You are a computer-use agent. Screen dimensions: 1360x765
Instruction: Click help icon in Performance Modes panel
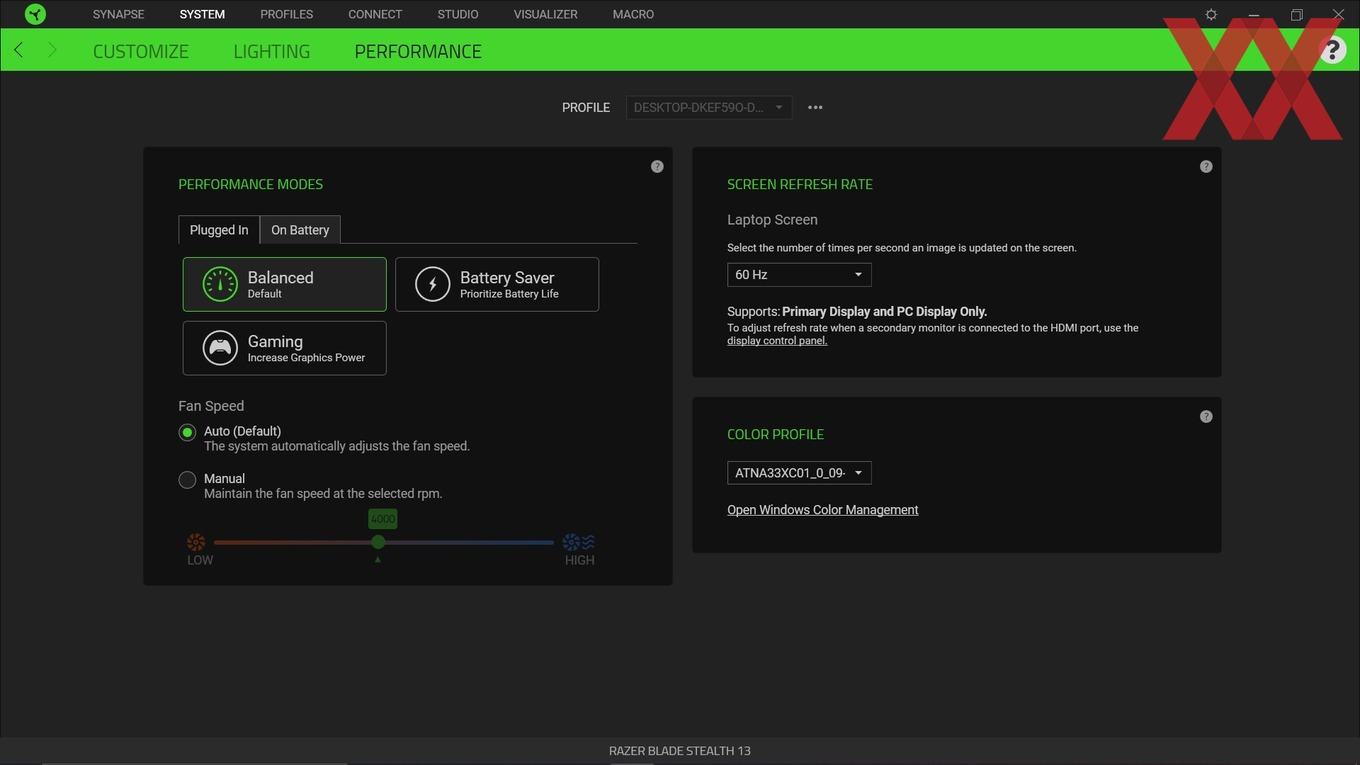(x=657, y=167)
